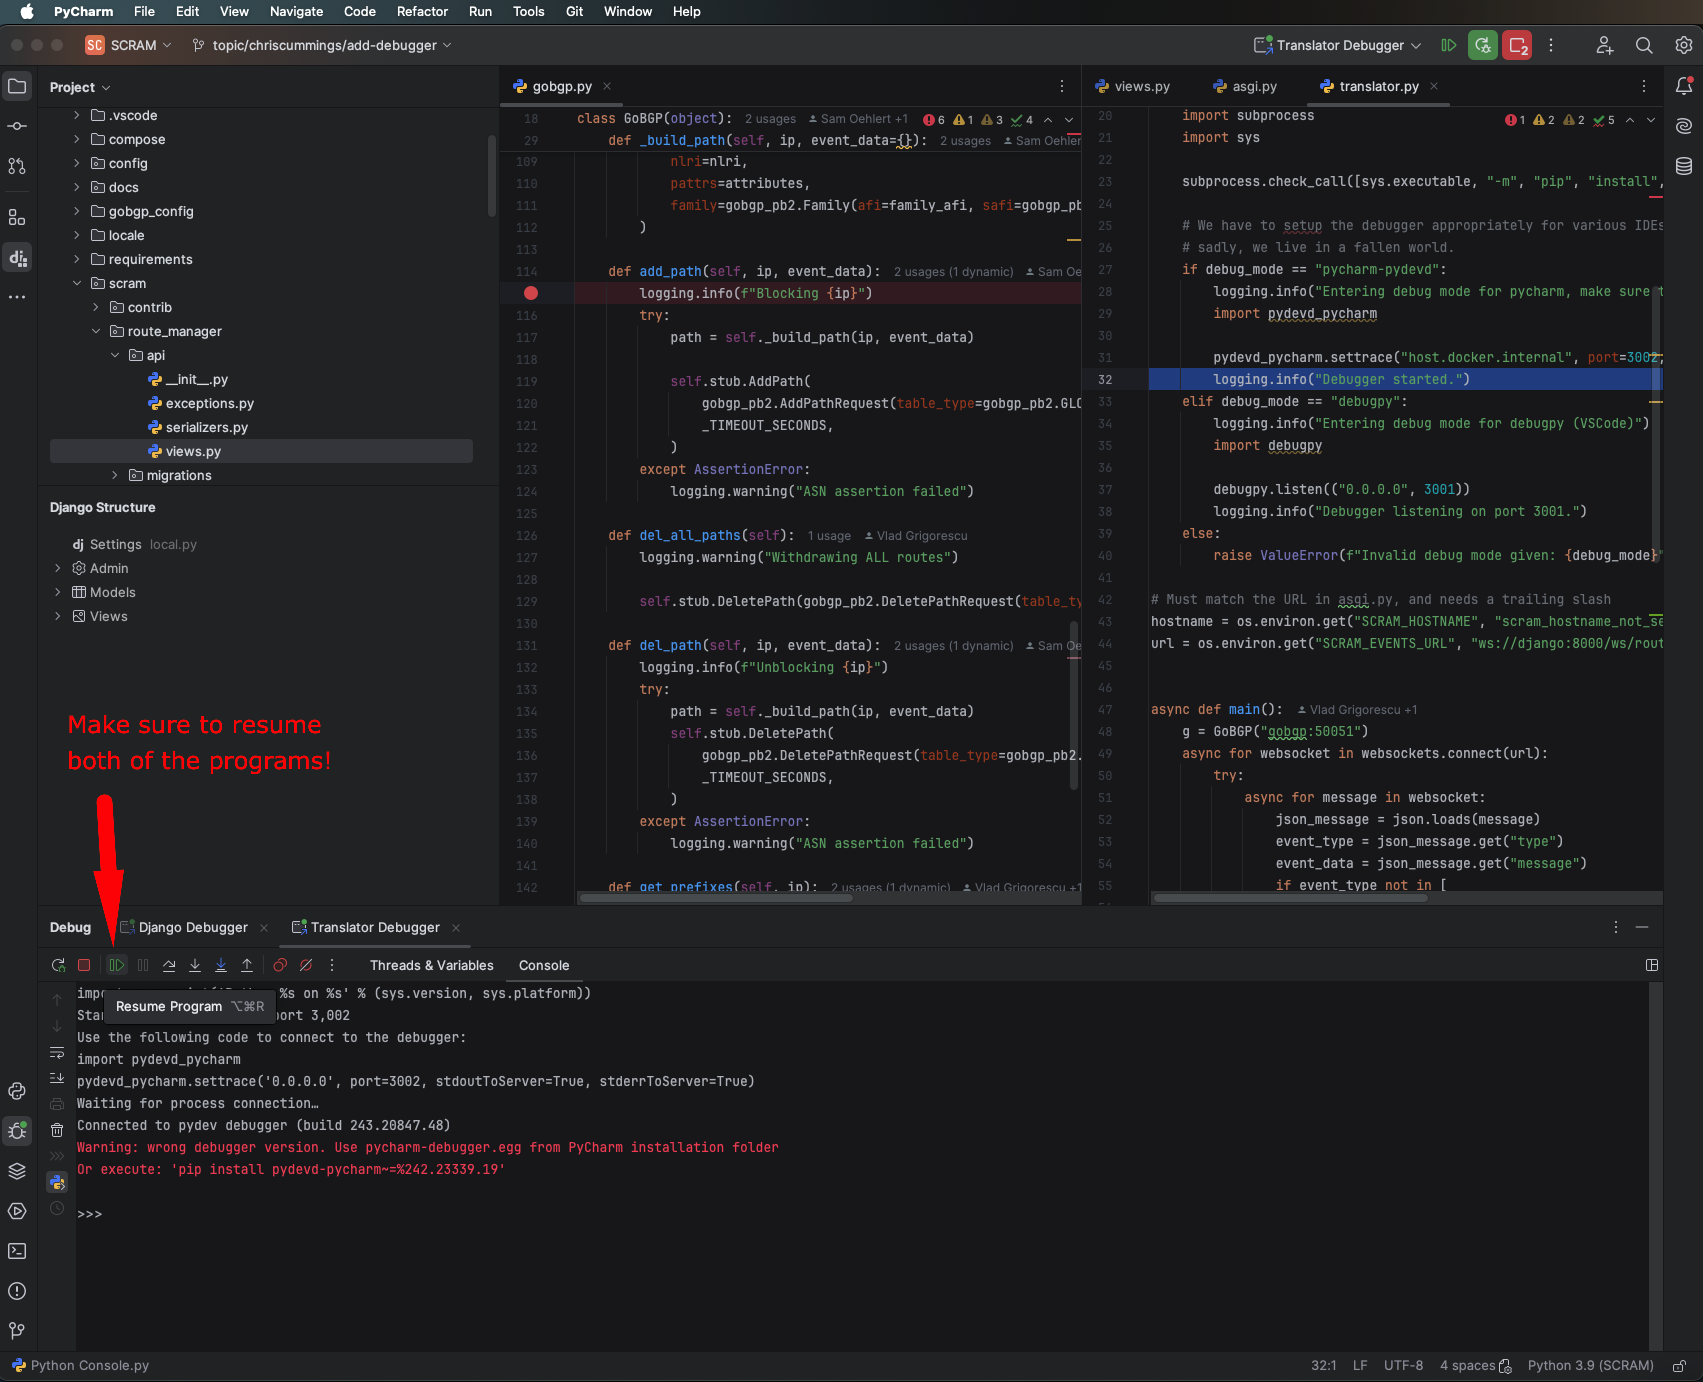The image size is (1703, 1382).
Task: Expand the Models node in Django Structure
Action: (58, 592)
